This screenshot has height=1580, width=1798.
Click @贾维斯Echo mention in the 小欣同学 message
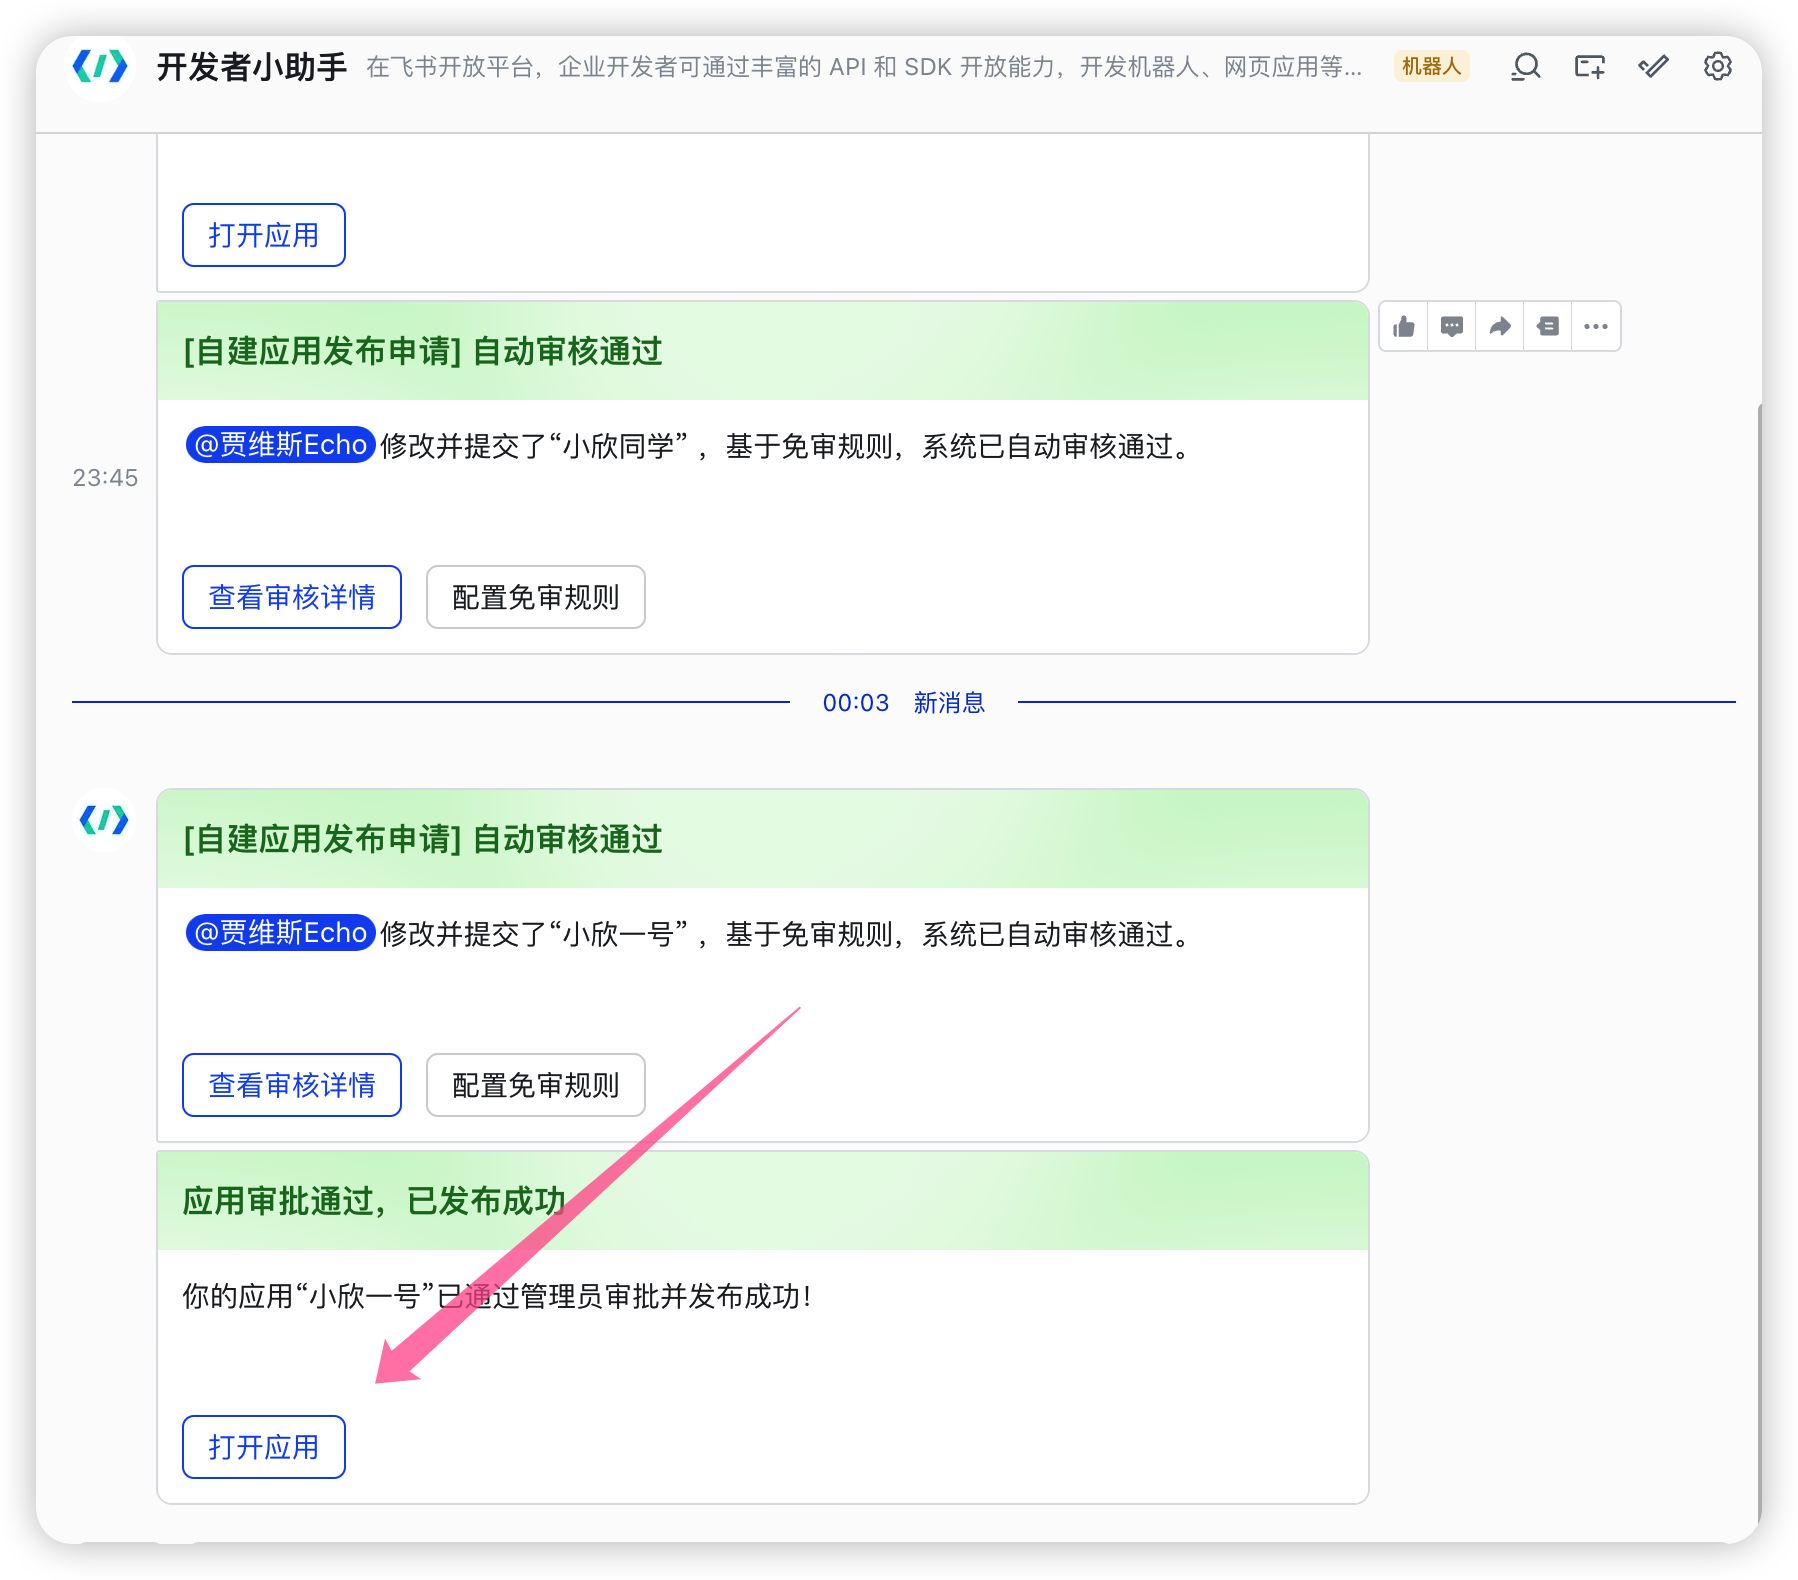pos(281,445)
